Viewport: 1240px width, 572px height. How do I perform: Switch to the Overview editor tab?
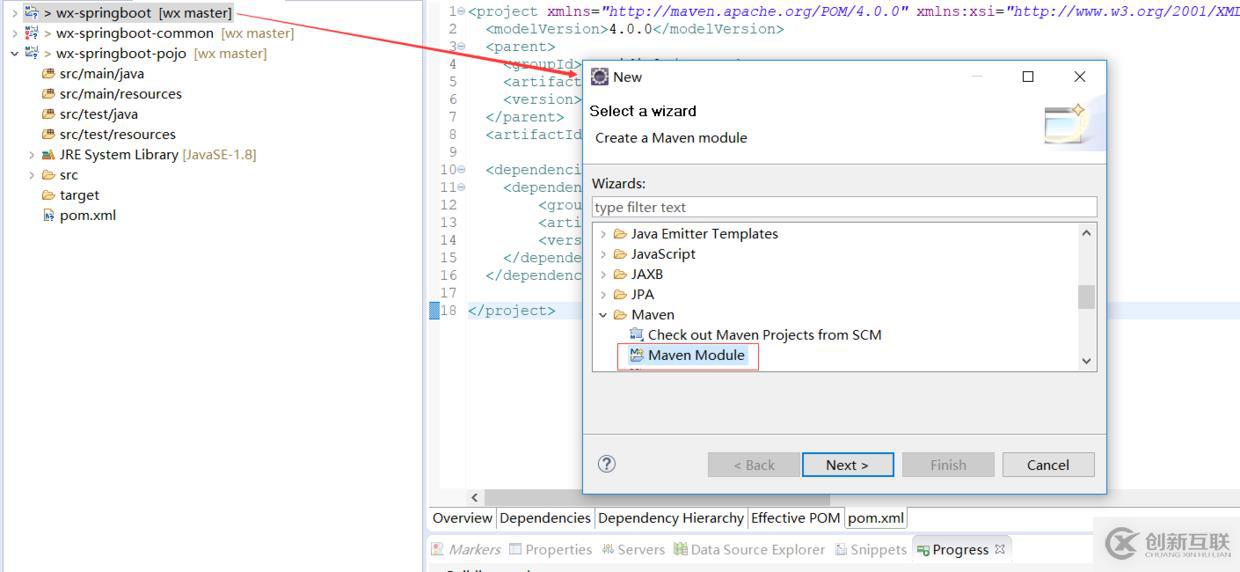click(x=462, y=518)
